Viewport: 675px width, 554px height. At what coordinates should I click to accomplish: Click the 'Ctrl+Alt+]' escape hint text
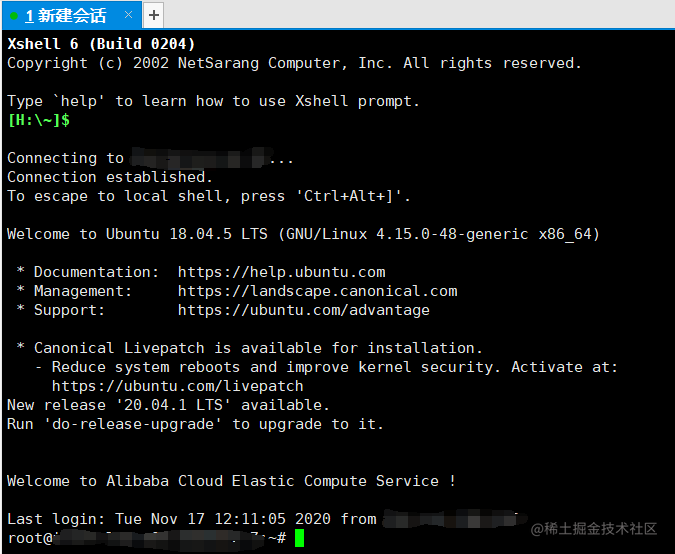pyautogui.click(x=353, y=196)
